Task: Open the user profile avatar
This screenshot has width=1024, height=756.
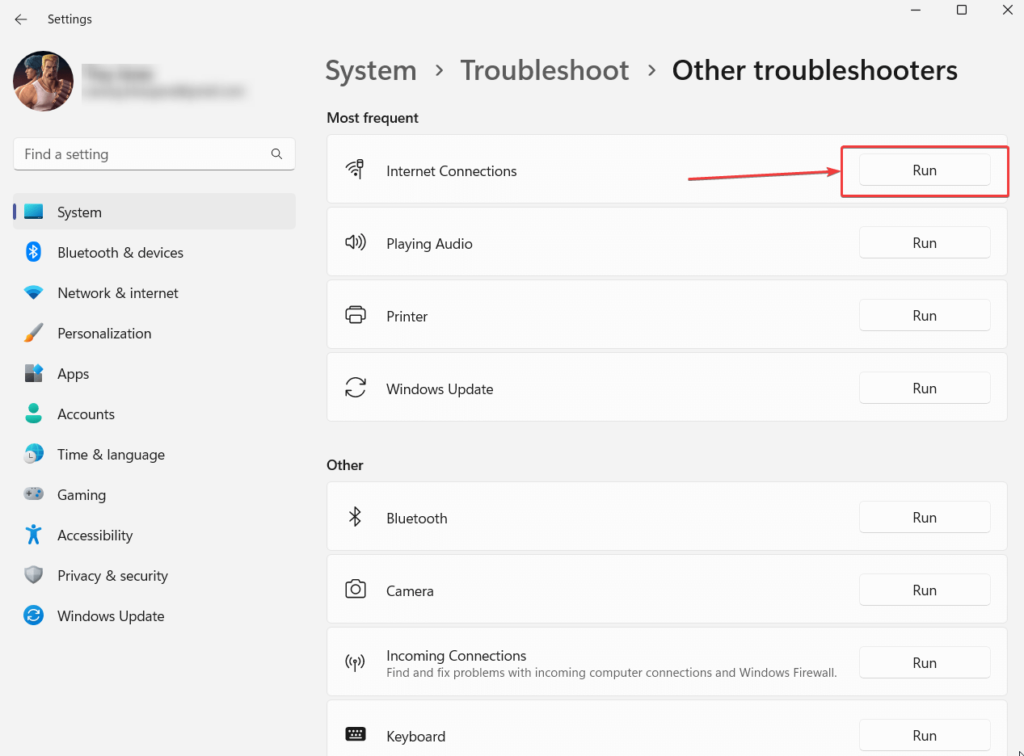Action: 43,82
